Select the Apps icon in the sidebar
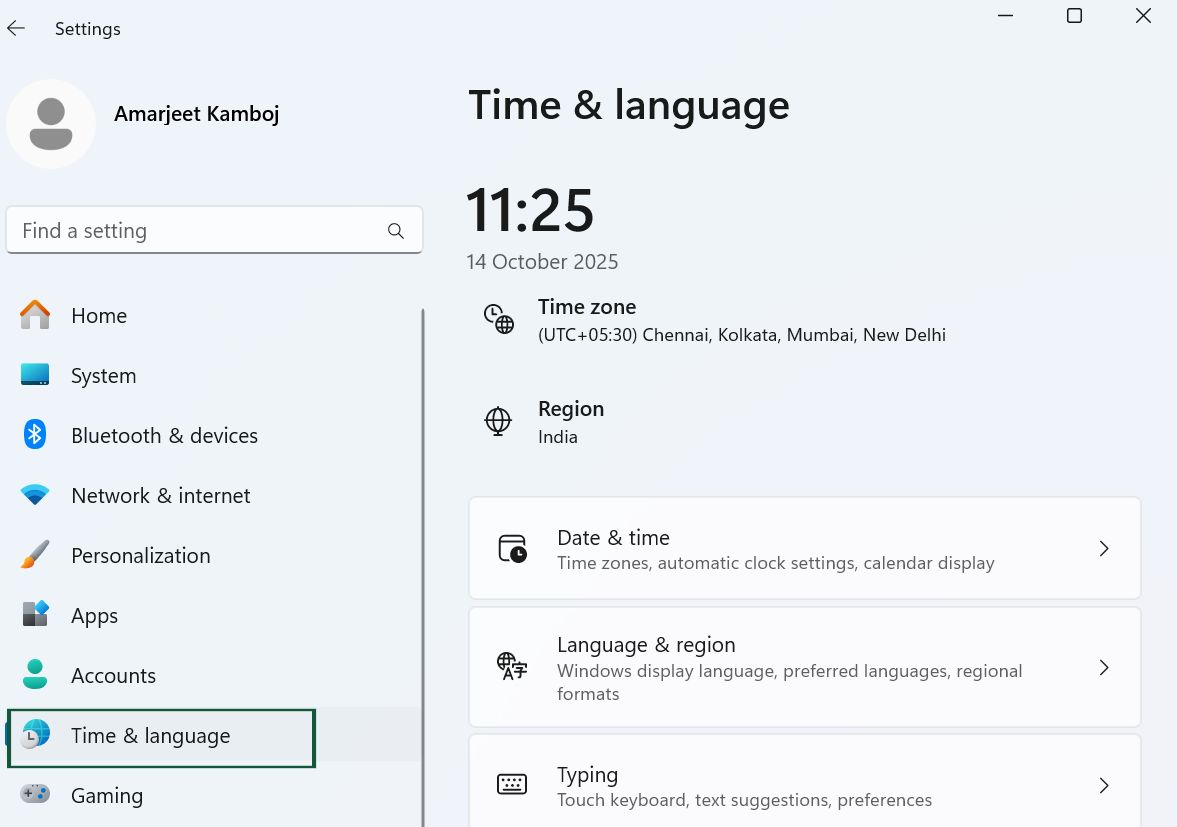 click(35, 615)
